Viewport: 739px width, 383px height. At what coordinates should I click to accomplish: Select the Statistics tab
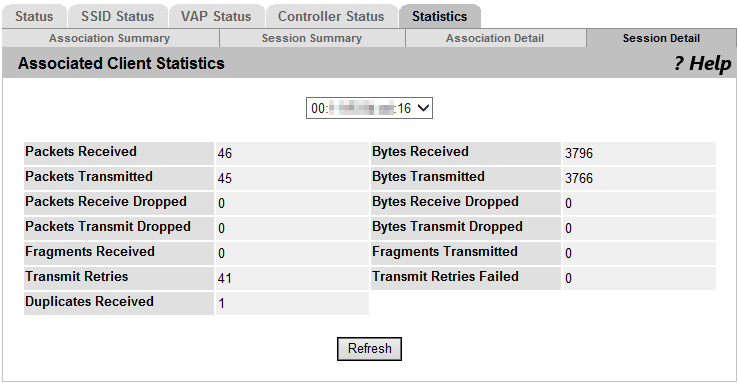(439, 16)
